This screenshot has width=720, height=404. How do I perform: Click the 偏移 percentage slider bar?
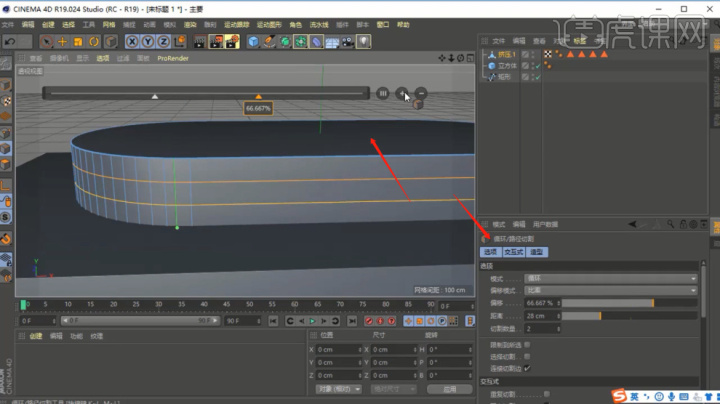(x=629, y=303)
